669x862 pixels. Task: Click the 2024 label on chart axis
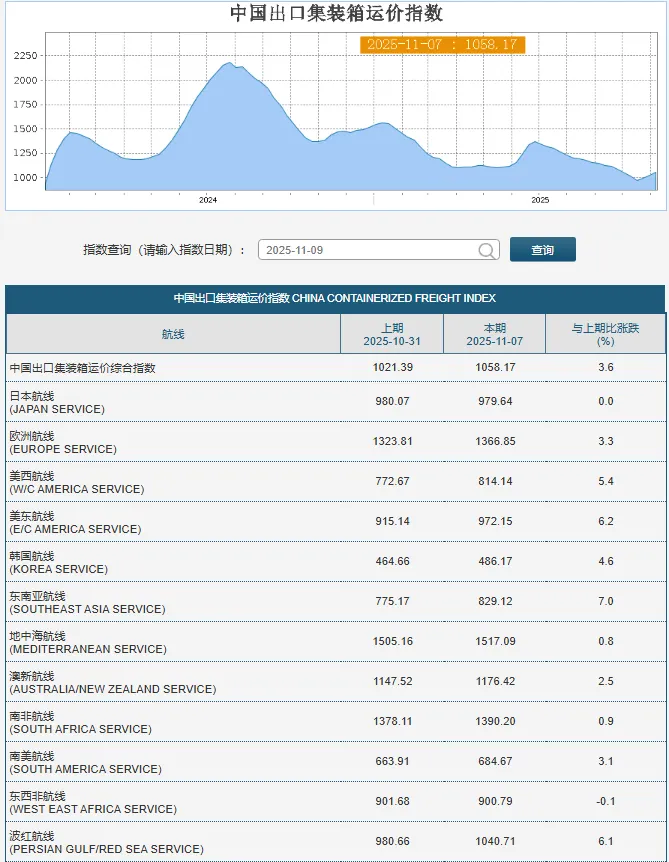pos(208,200)
